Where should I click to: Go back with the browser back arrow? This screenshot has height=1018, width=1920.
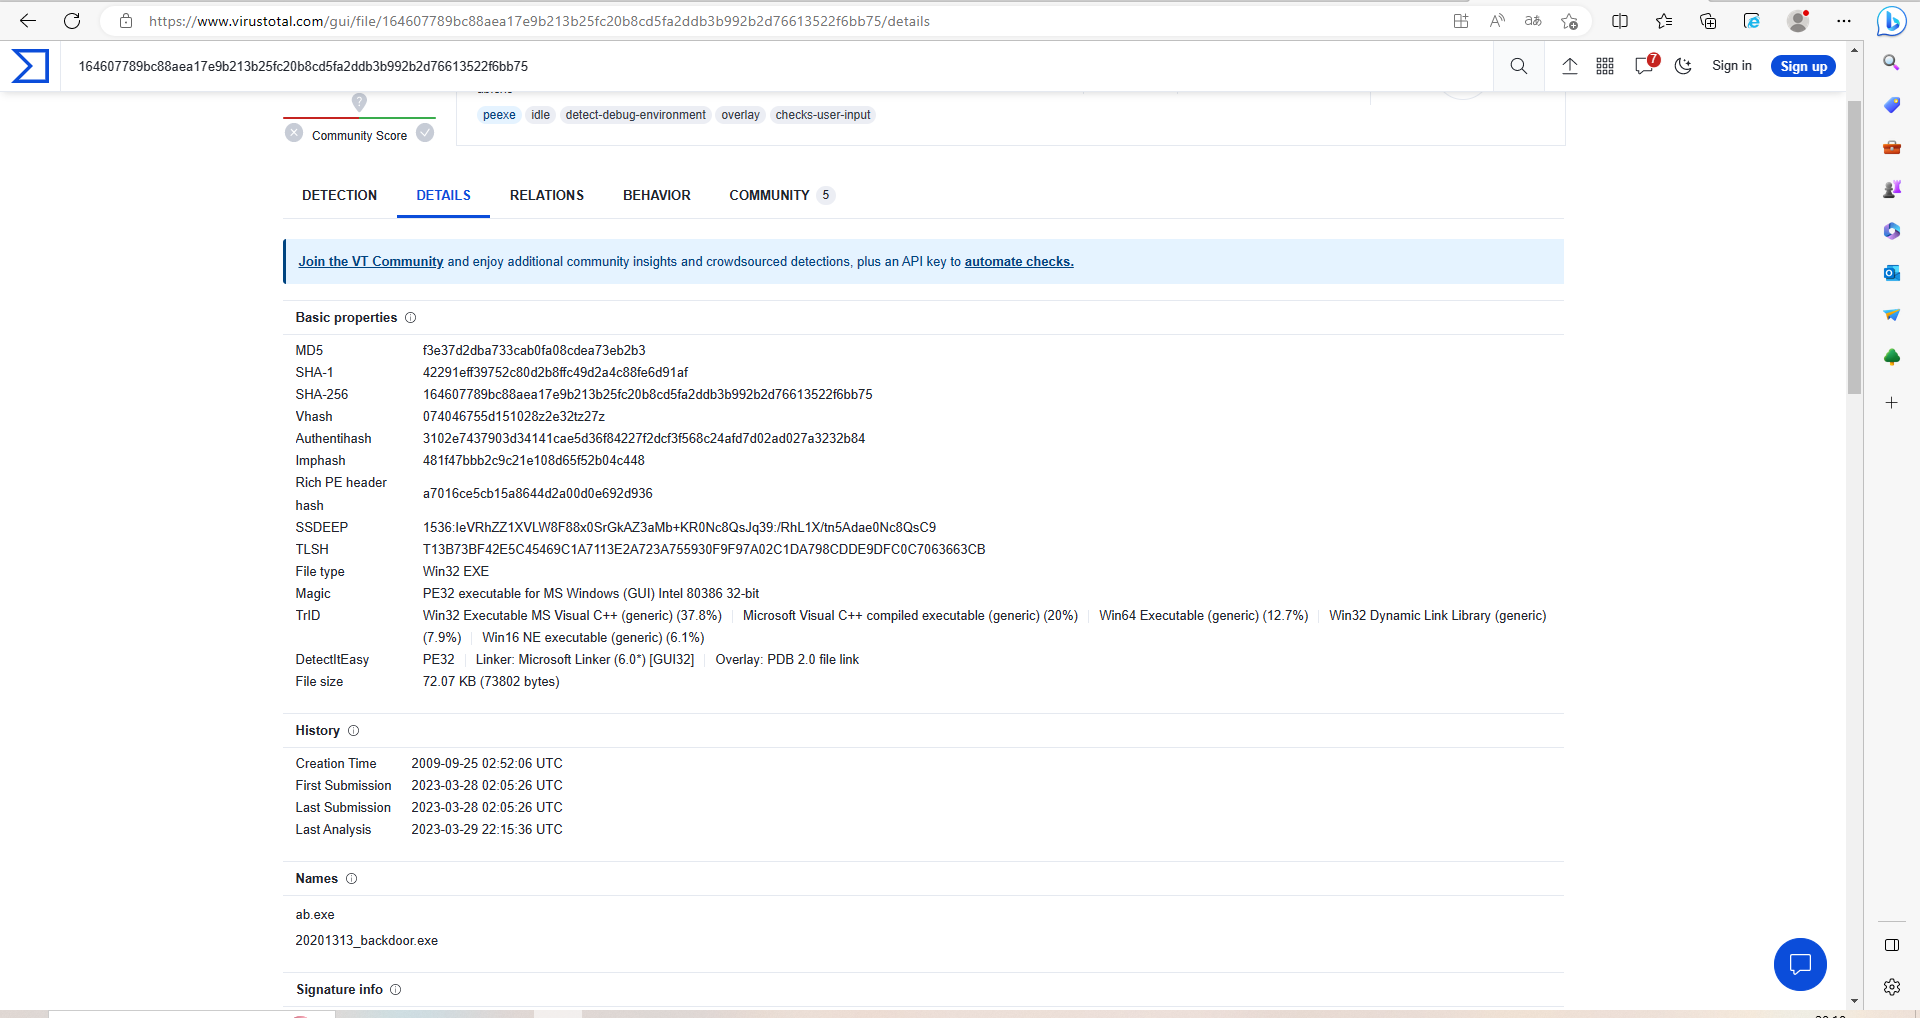click(28, 21)
